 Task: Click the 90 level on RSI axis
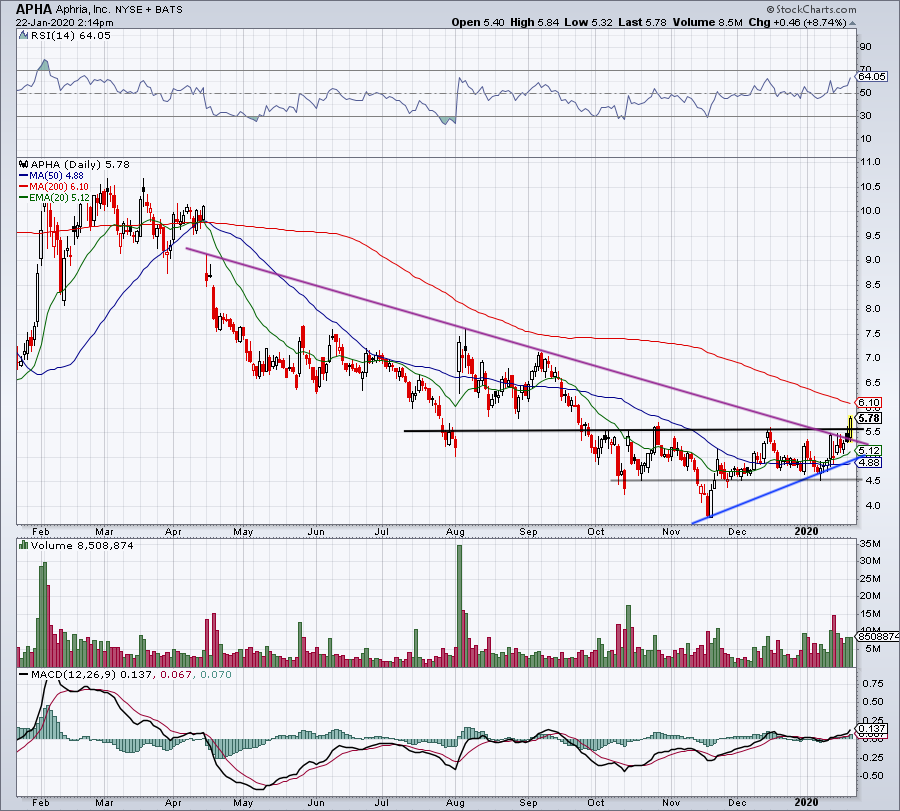pos(865,46)
